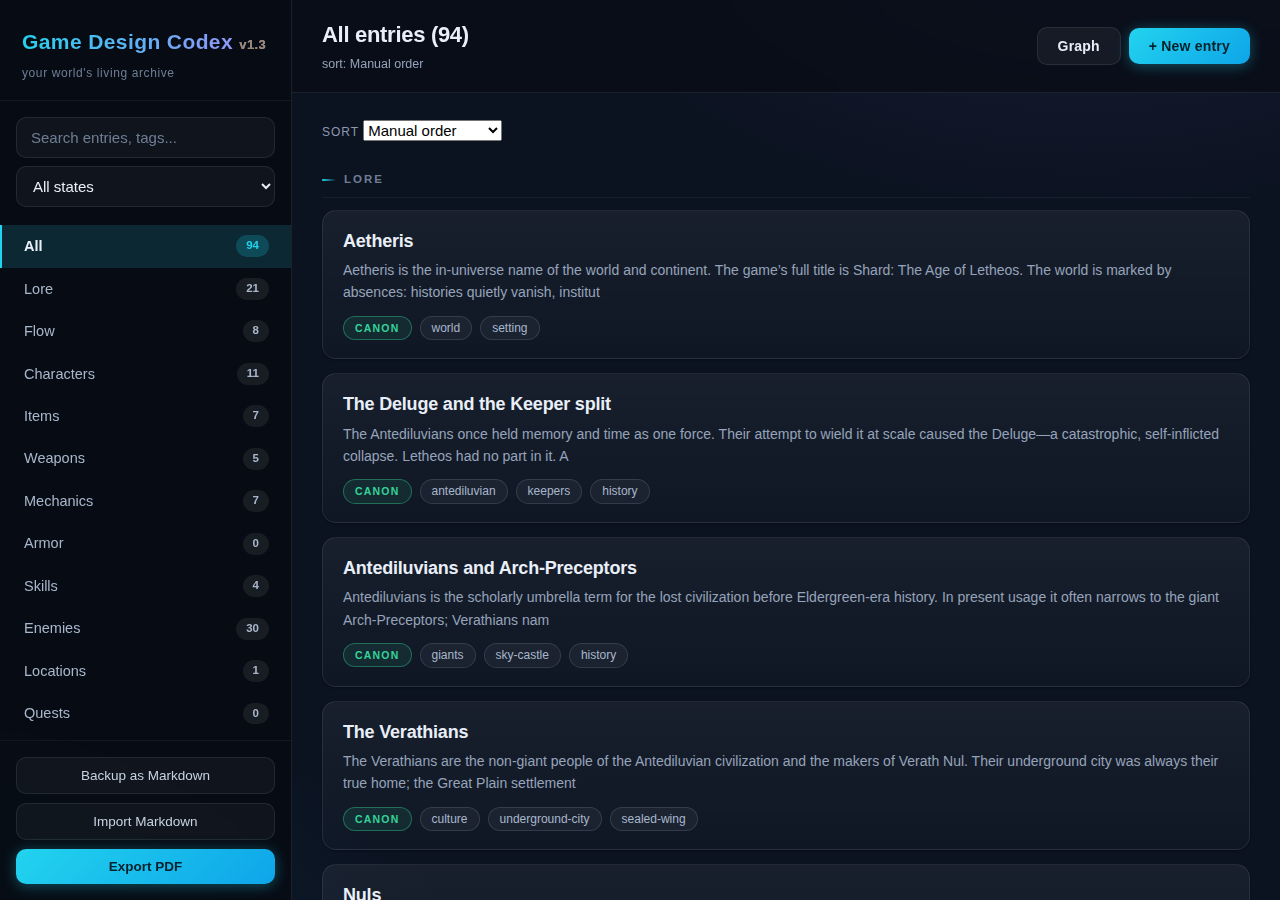1280x900 pixels.
Task: Export the codex as PDF
Action: click(145, 866)
